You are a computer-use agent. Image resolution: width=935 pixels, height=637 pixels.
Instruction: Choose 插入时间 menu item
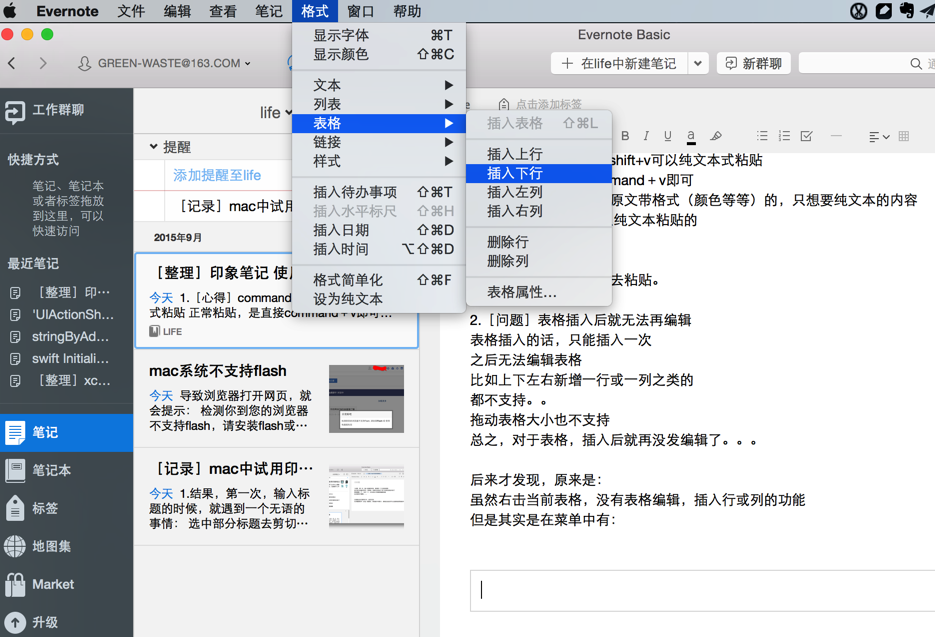pos(379,249)
